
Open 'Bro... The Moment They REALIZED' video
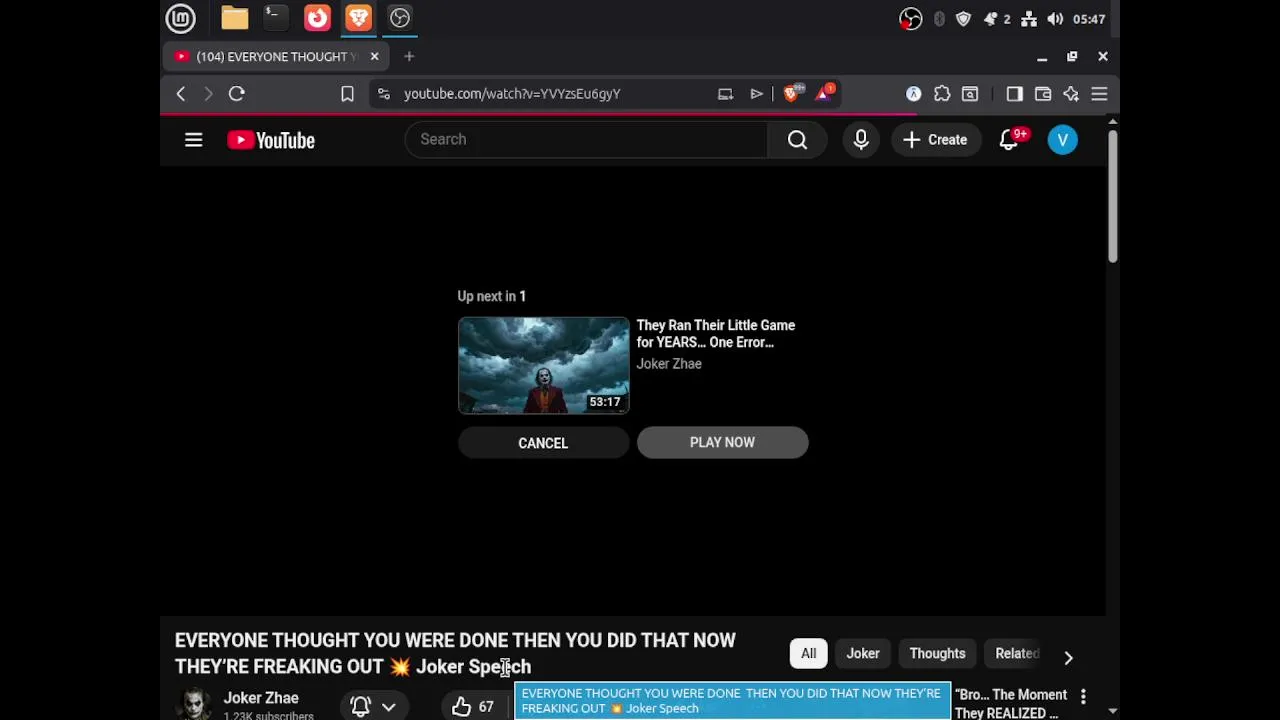point(1011,703)
